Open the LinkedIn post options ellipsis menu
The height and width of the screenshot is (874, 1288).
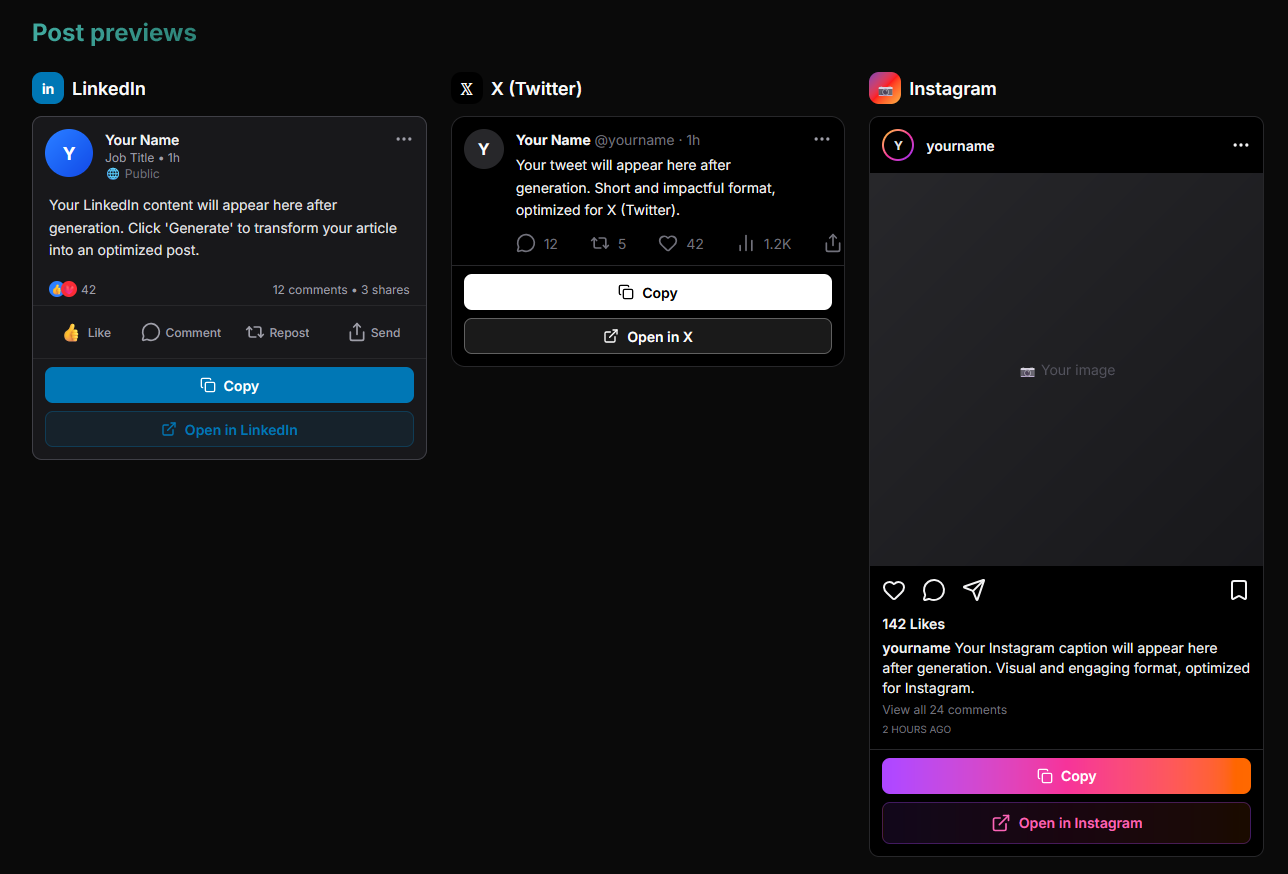(404, 139)
